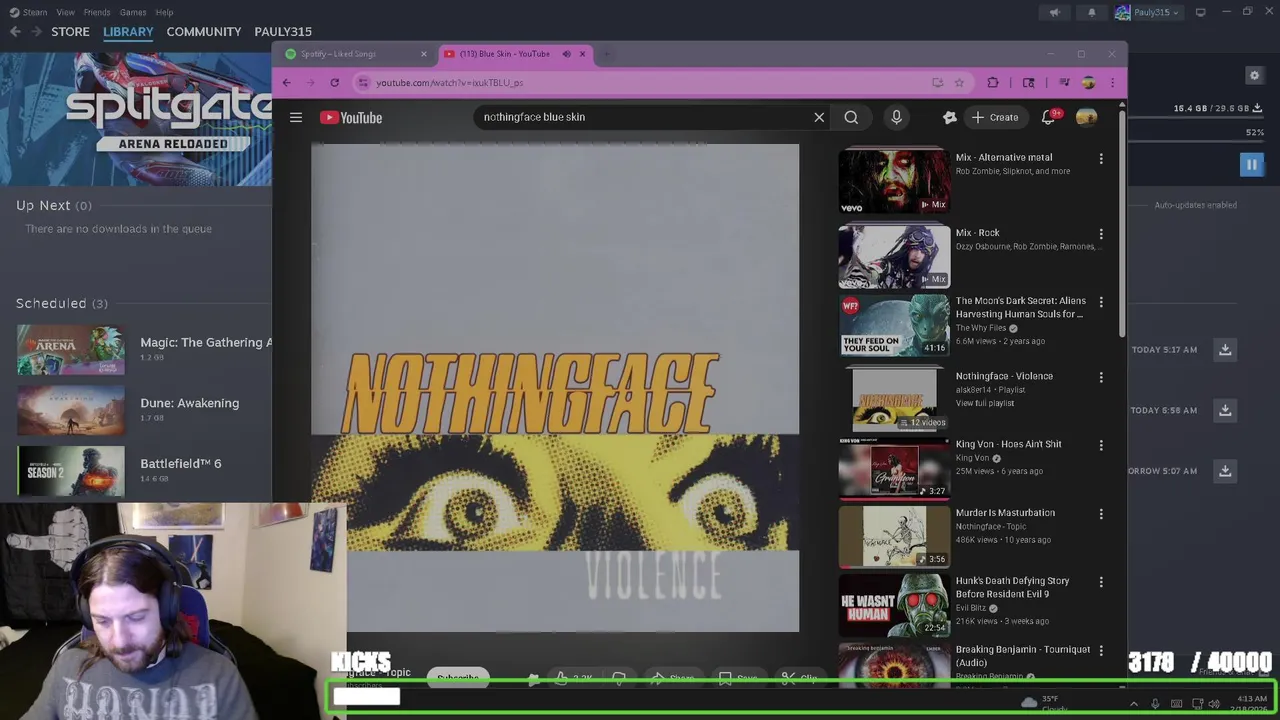Go to the YouTube home logo
The width and height of the screenshot is (1280, 720).
[x=351, y=117]
